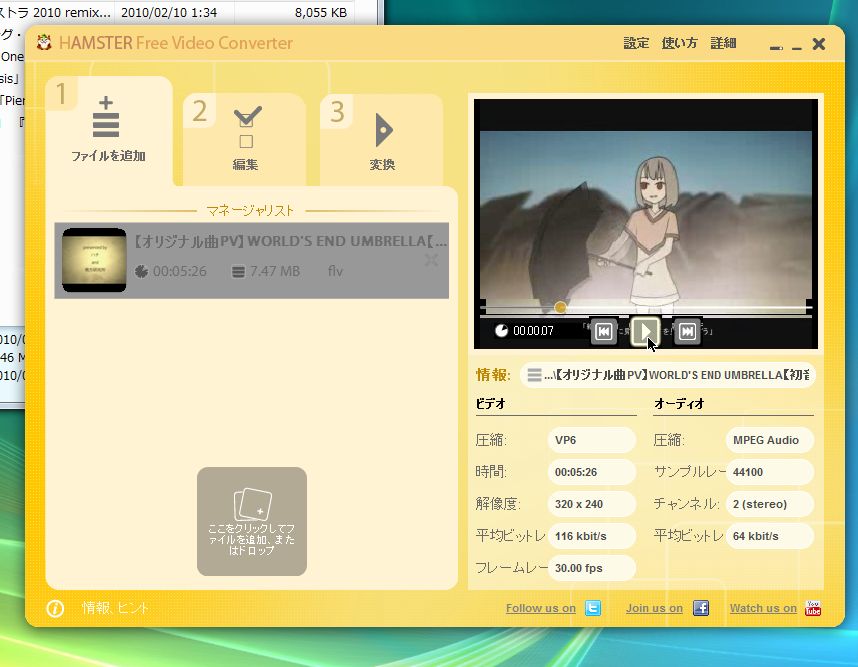Screen dimensions: 858x667
Task: Click the frame rate value 30.00 fps
Action: [x=592, y=568]
